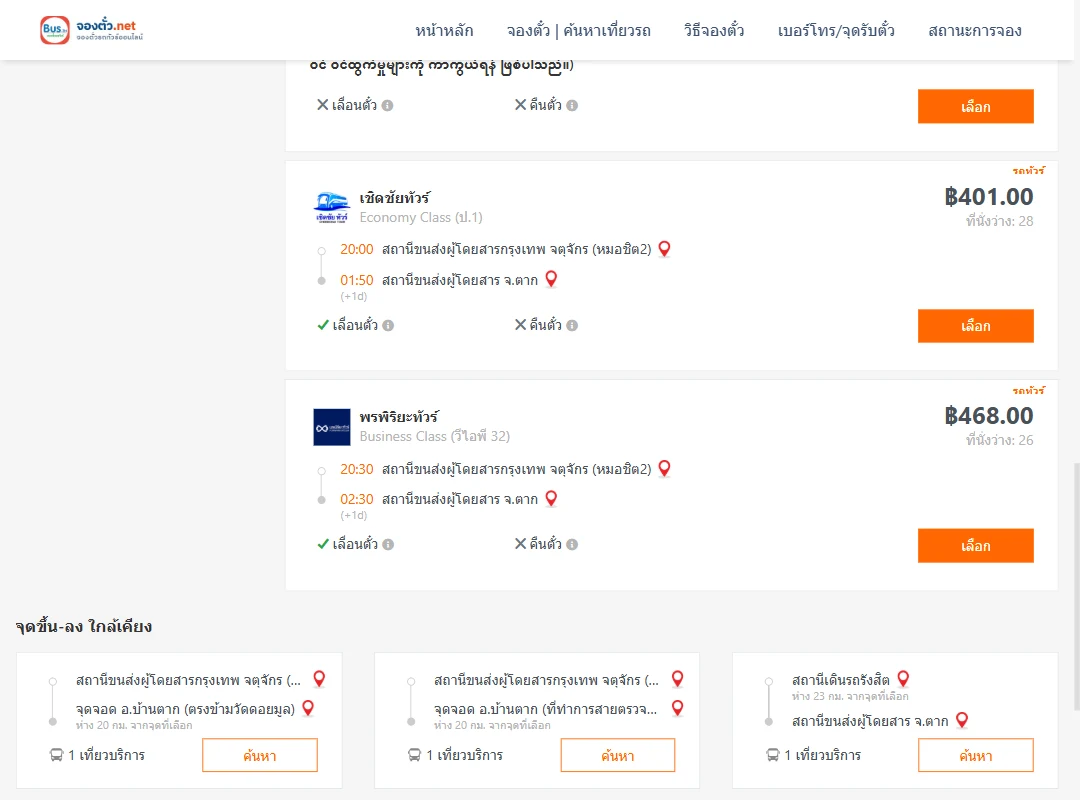Open the วิธีจองตั๋ว menu item
This screenshot has height=800, width=1080.
pos(714,30)
